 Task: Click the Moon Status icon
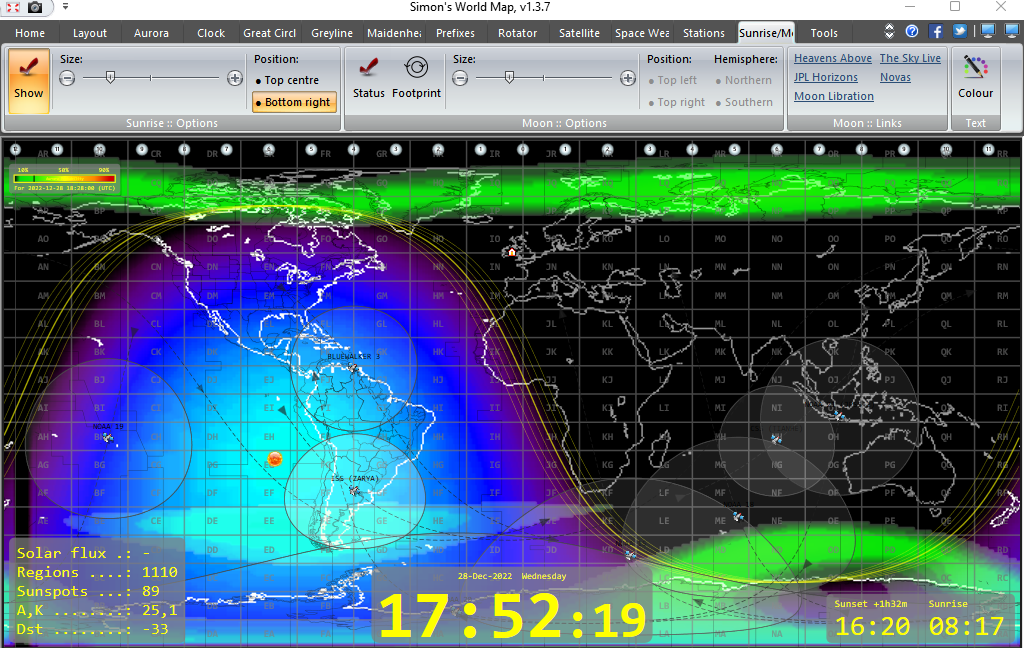coord(368,78)
